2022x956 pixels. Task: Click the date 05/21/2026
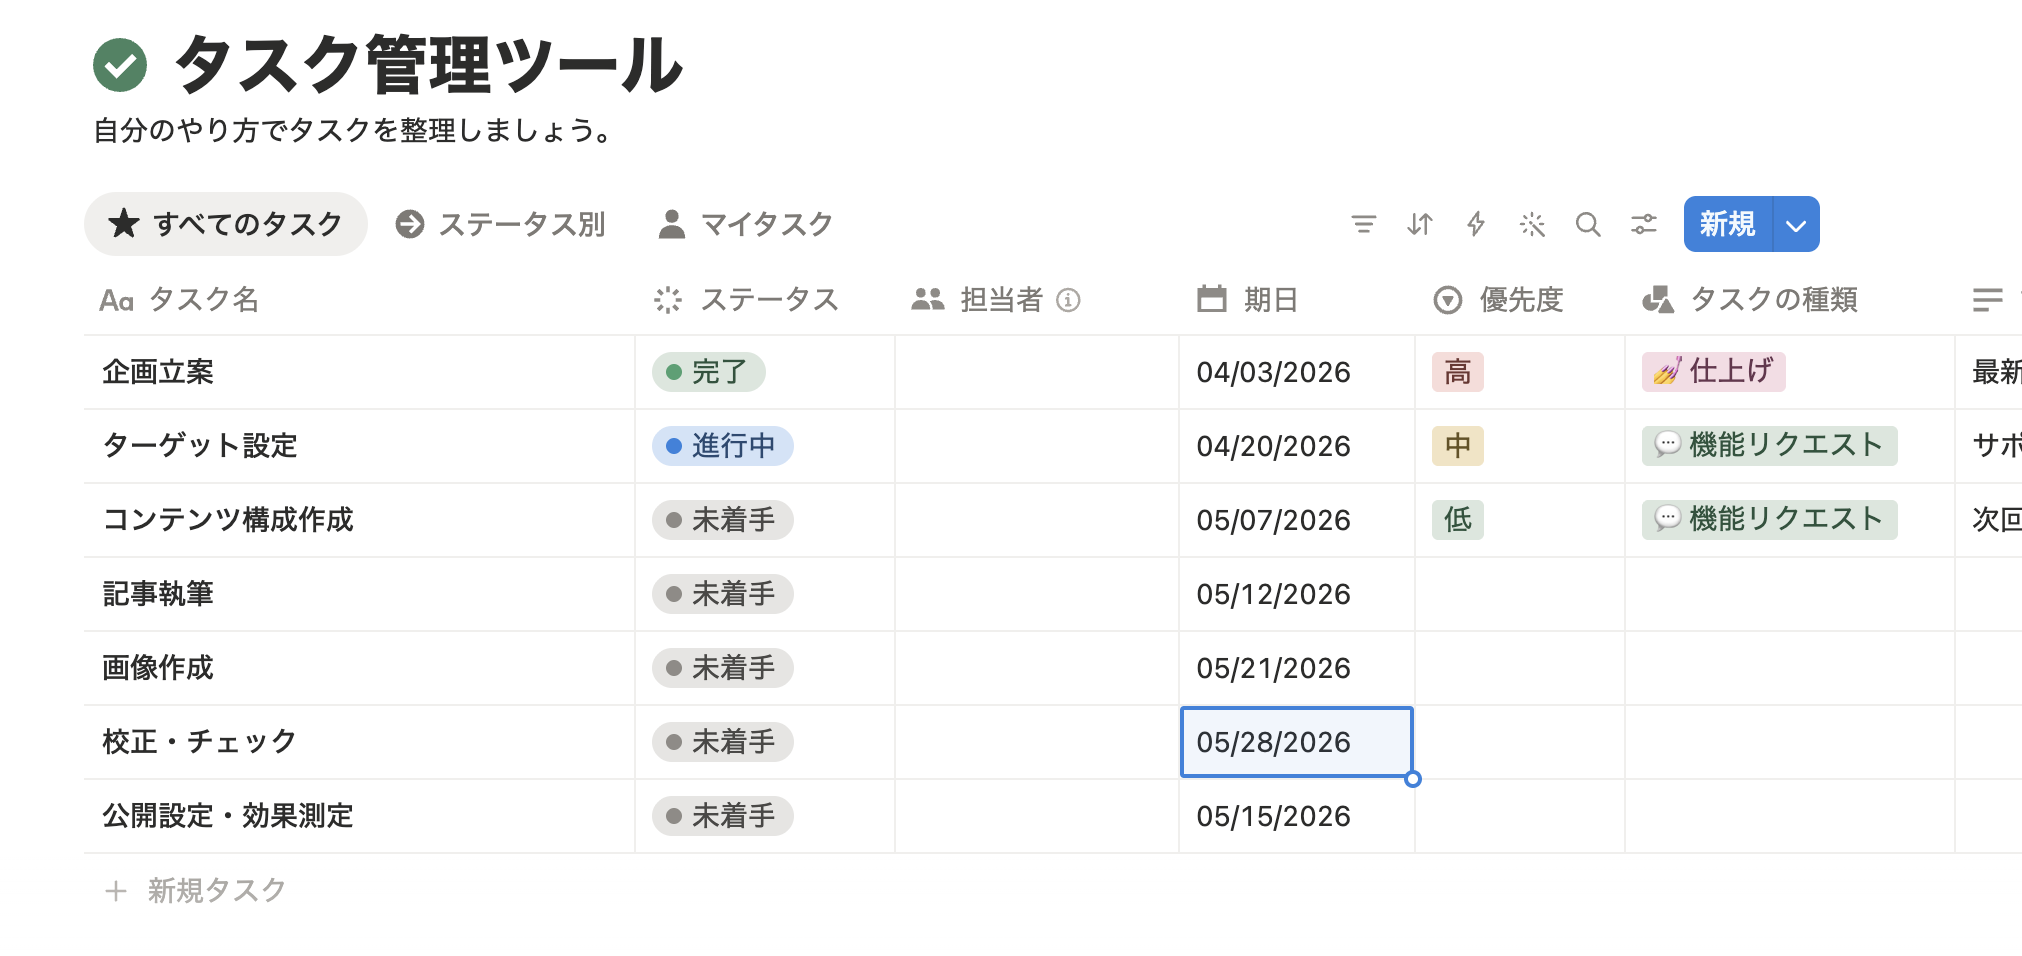point(1273,668)
